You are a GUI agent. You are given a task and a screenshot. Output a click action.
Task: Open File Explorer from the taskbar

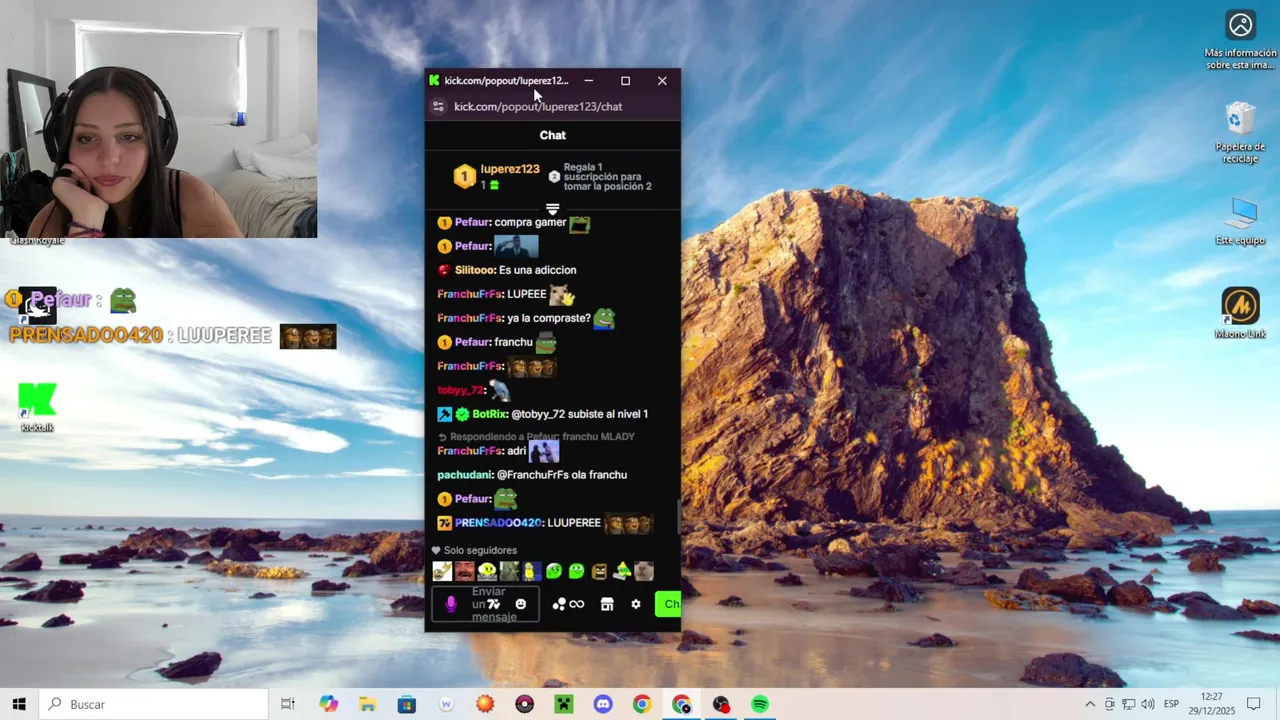point(368,704)
